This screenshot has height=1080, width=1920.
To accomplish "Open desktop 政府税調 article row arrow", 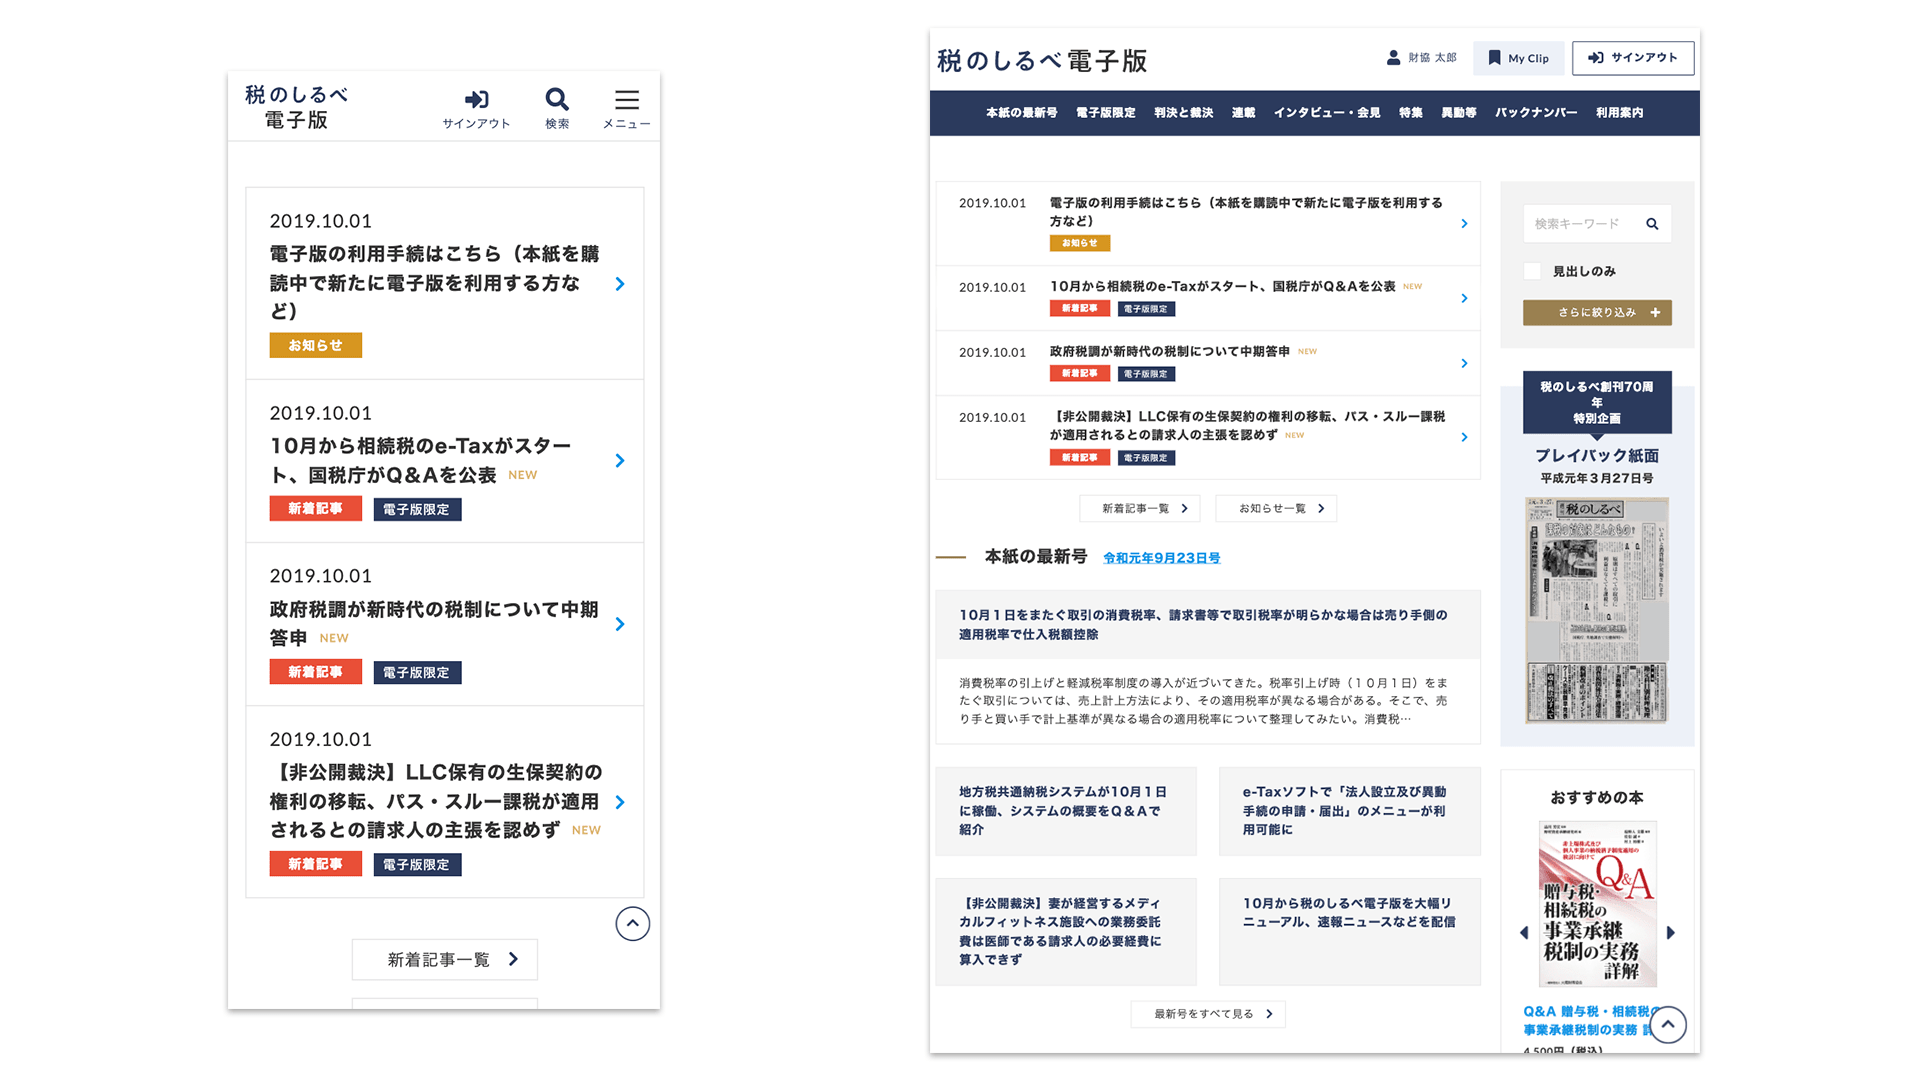I will tap(1464, 363).
